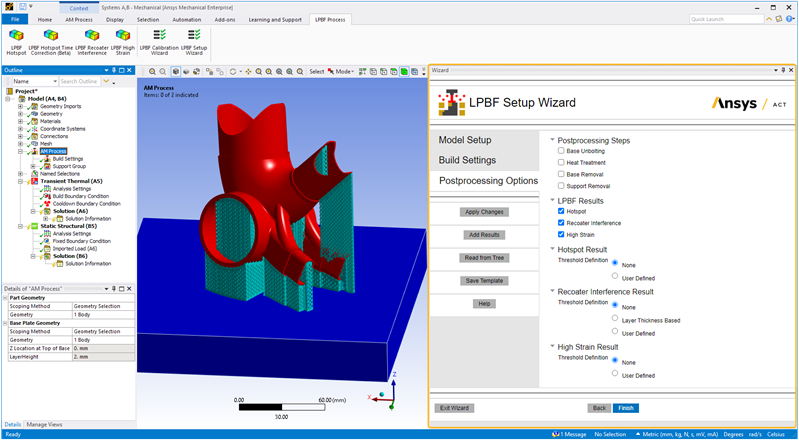Open LPBF Hotspot Time Correction (Beta)
The height and width of the screenshot is (440, 799).
(x=50, y=42)
